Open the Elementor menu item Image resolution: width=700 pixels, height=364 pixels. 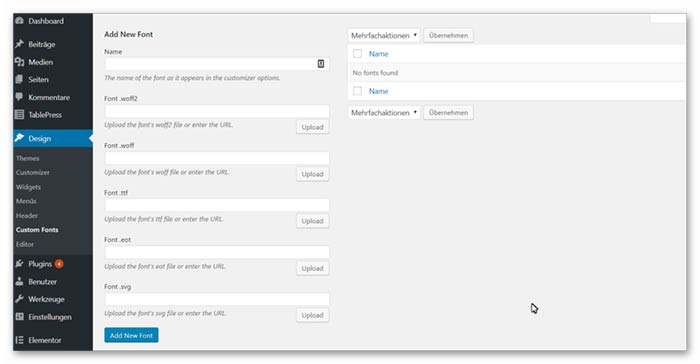[53, 340]
